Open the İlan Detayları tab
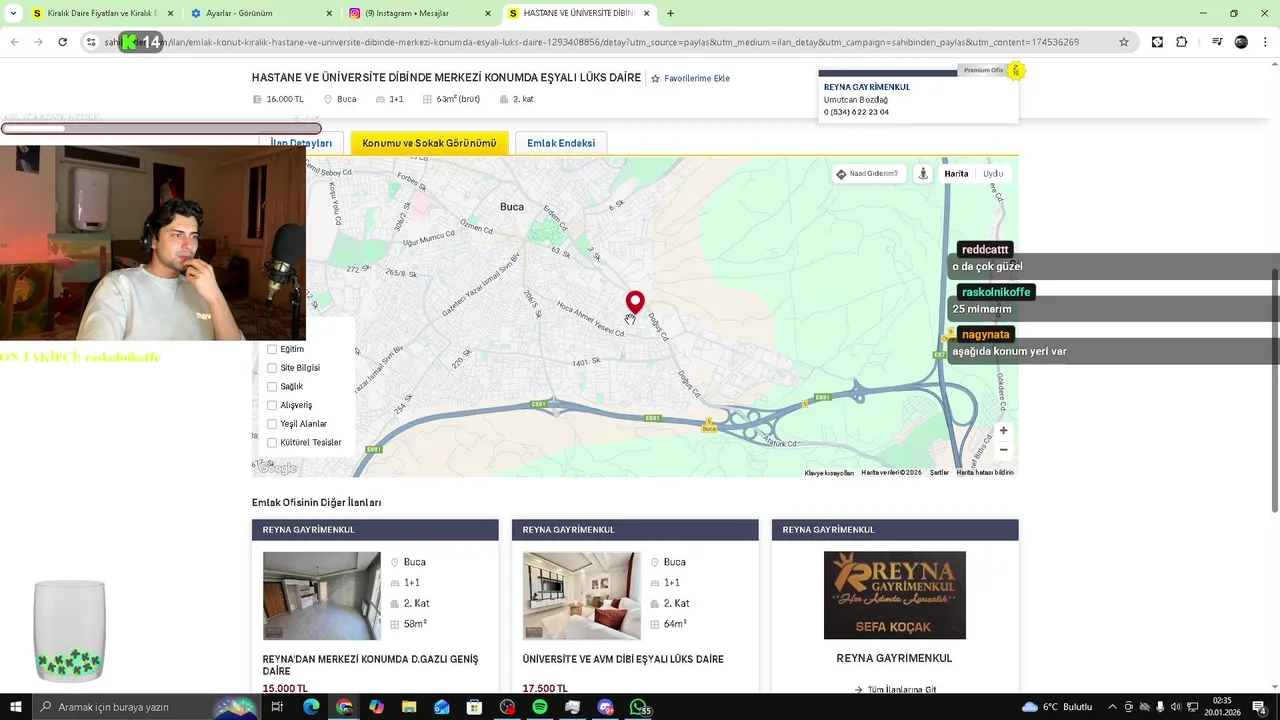This screenshot has width=1280, height=720. [x=301, y=143]
